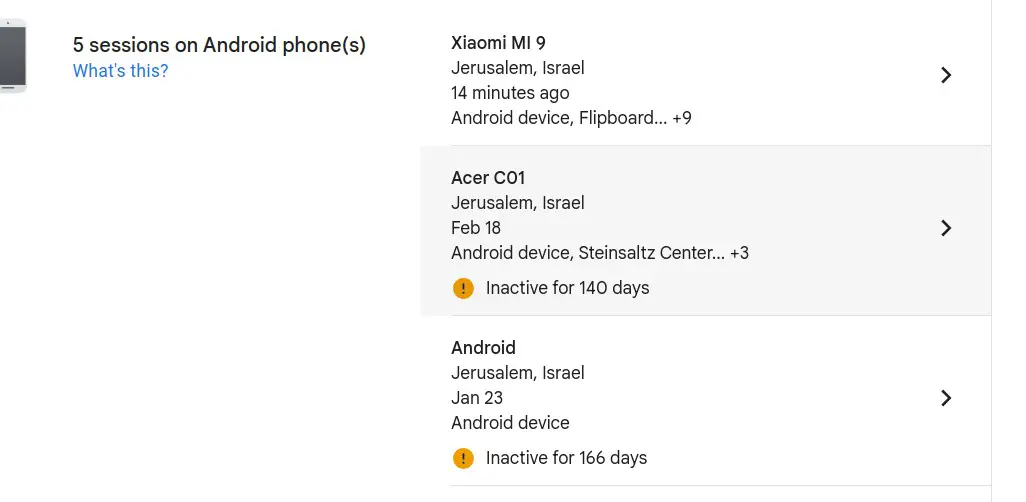Open the session titled "Android"
Viewport: 1026px width, 502px height.
tap(483, 348)
